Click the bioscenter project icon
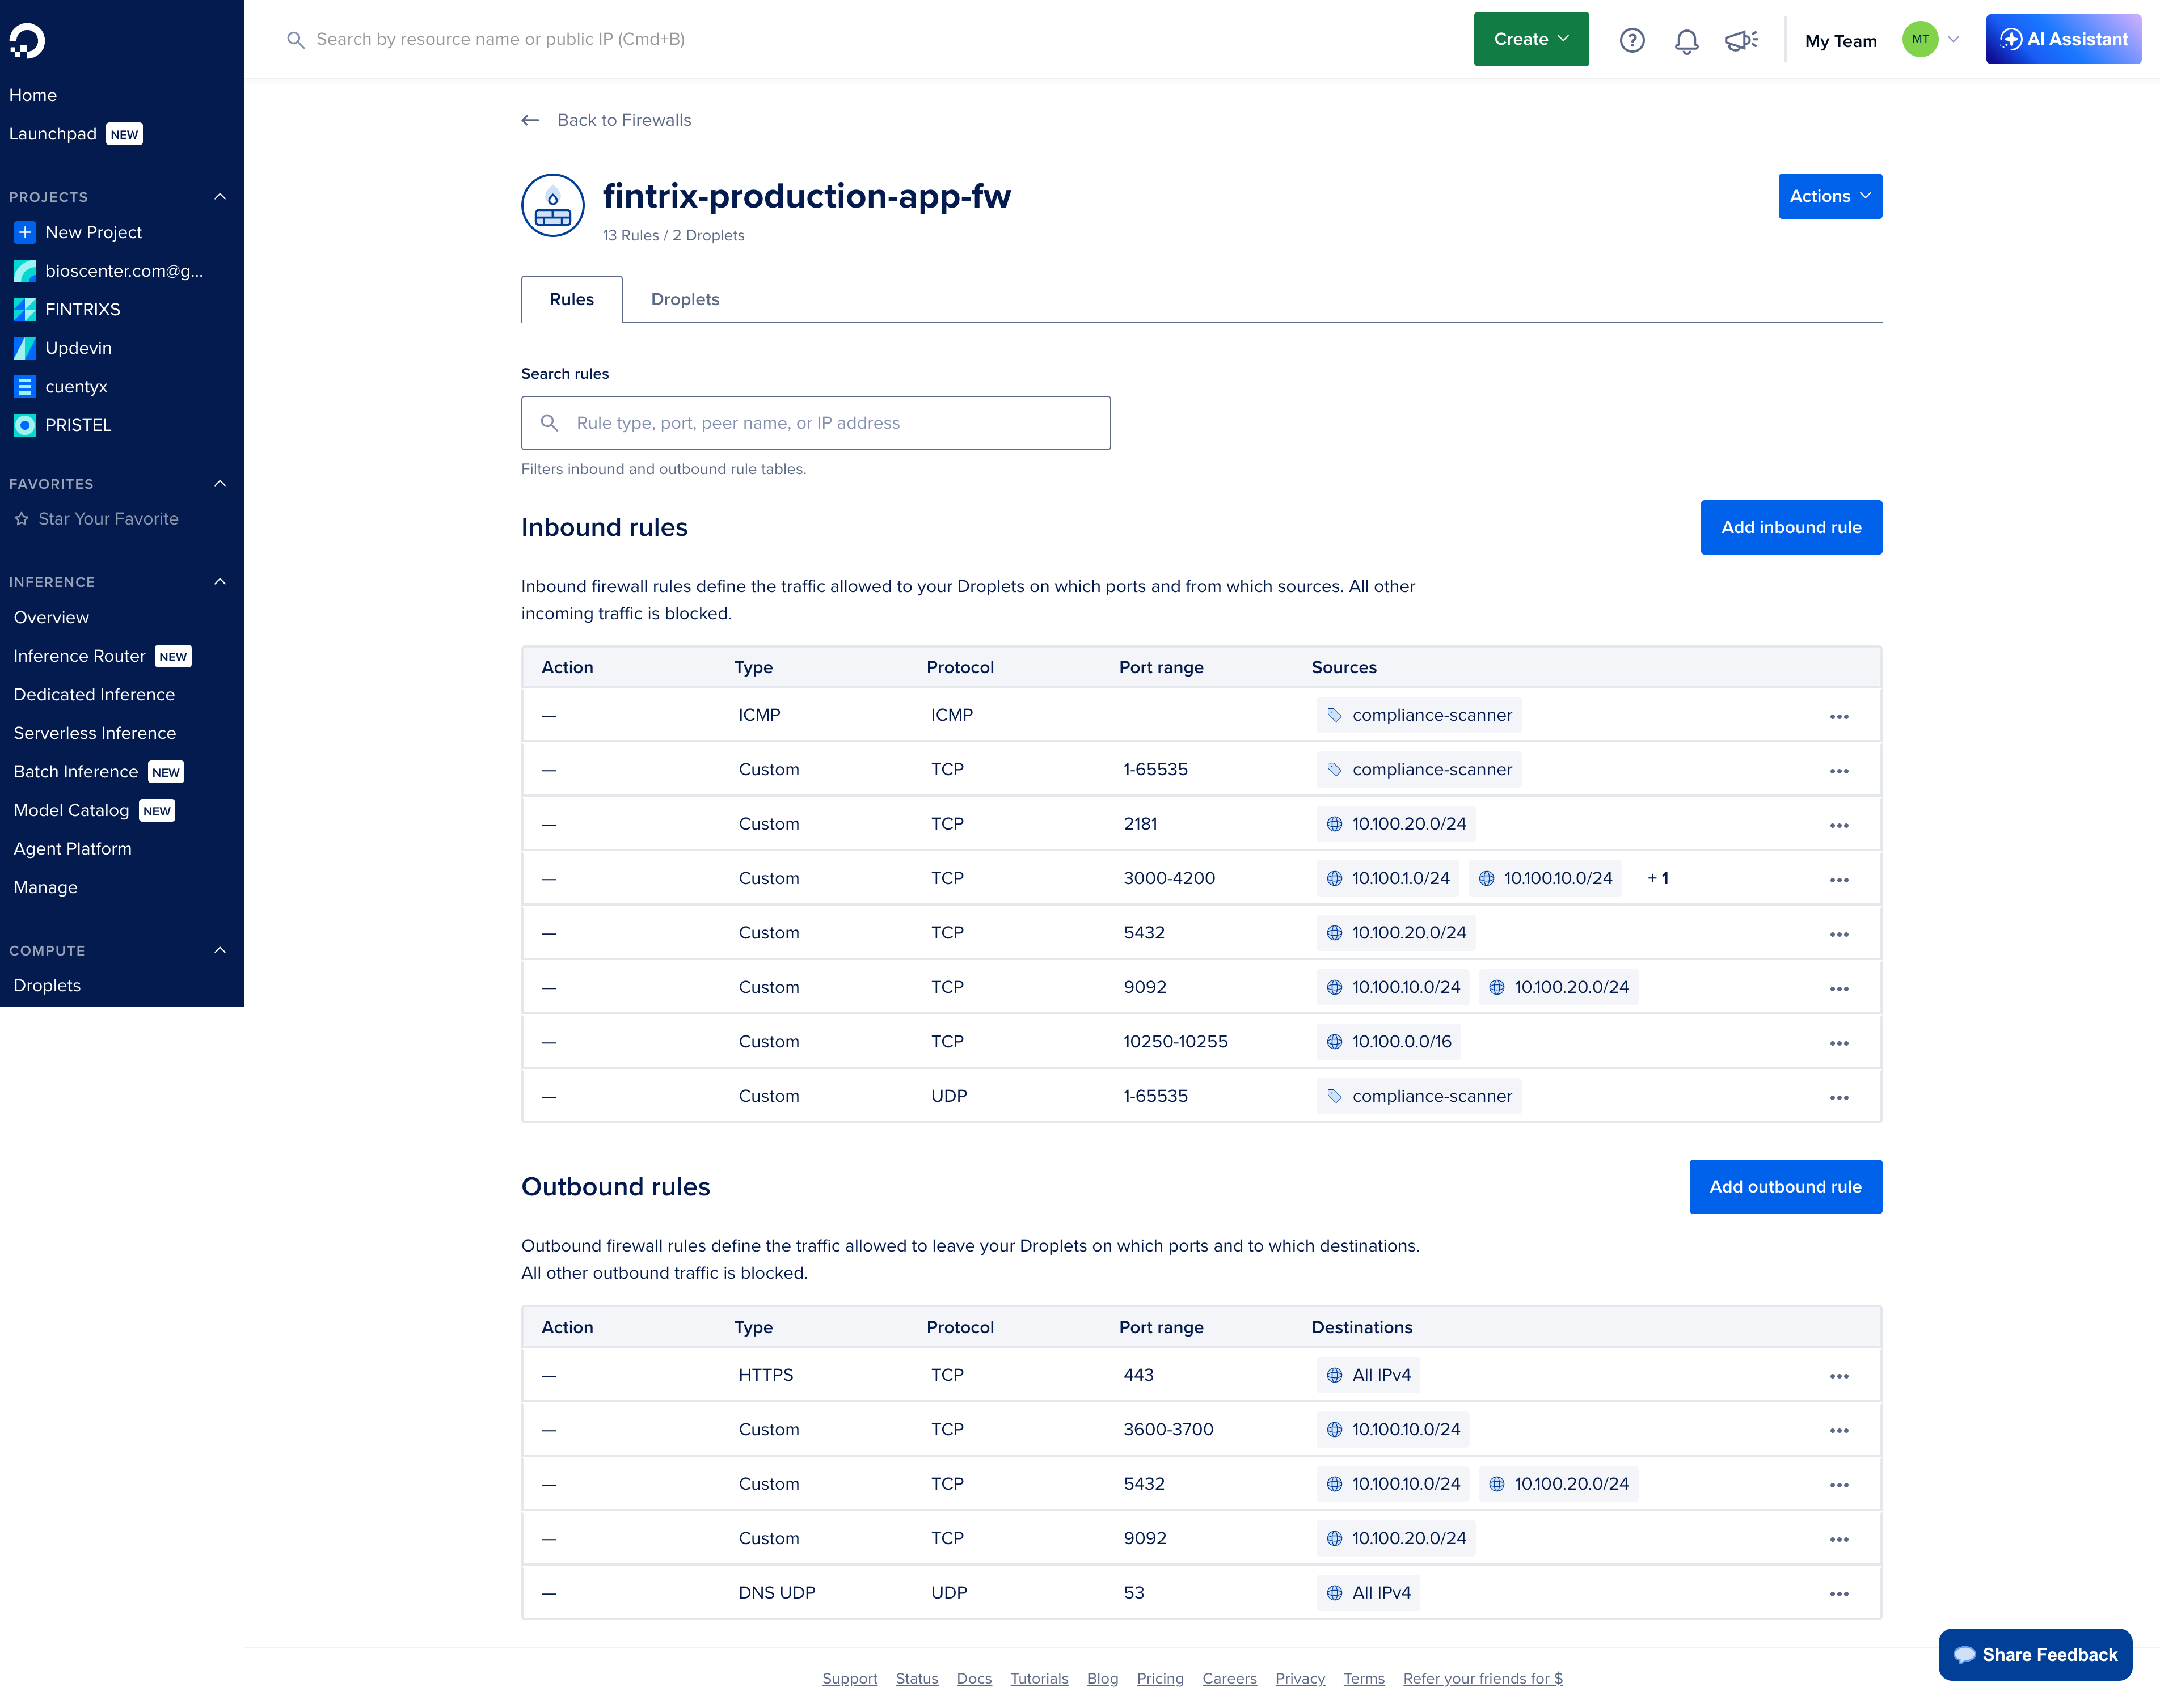The width and height of the screenshot is (2160, 1708). pyautogui.click(x=25, y=271)
